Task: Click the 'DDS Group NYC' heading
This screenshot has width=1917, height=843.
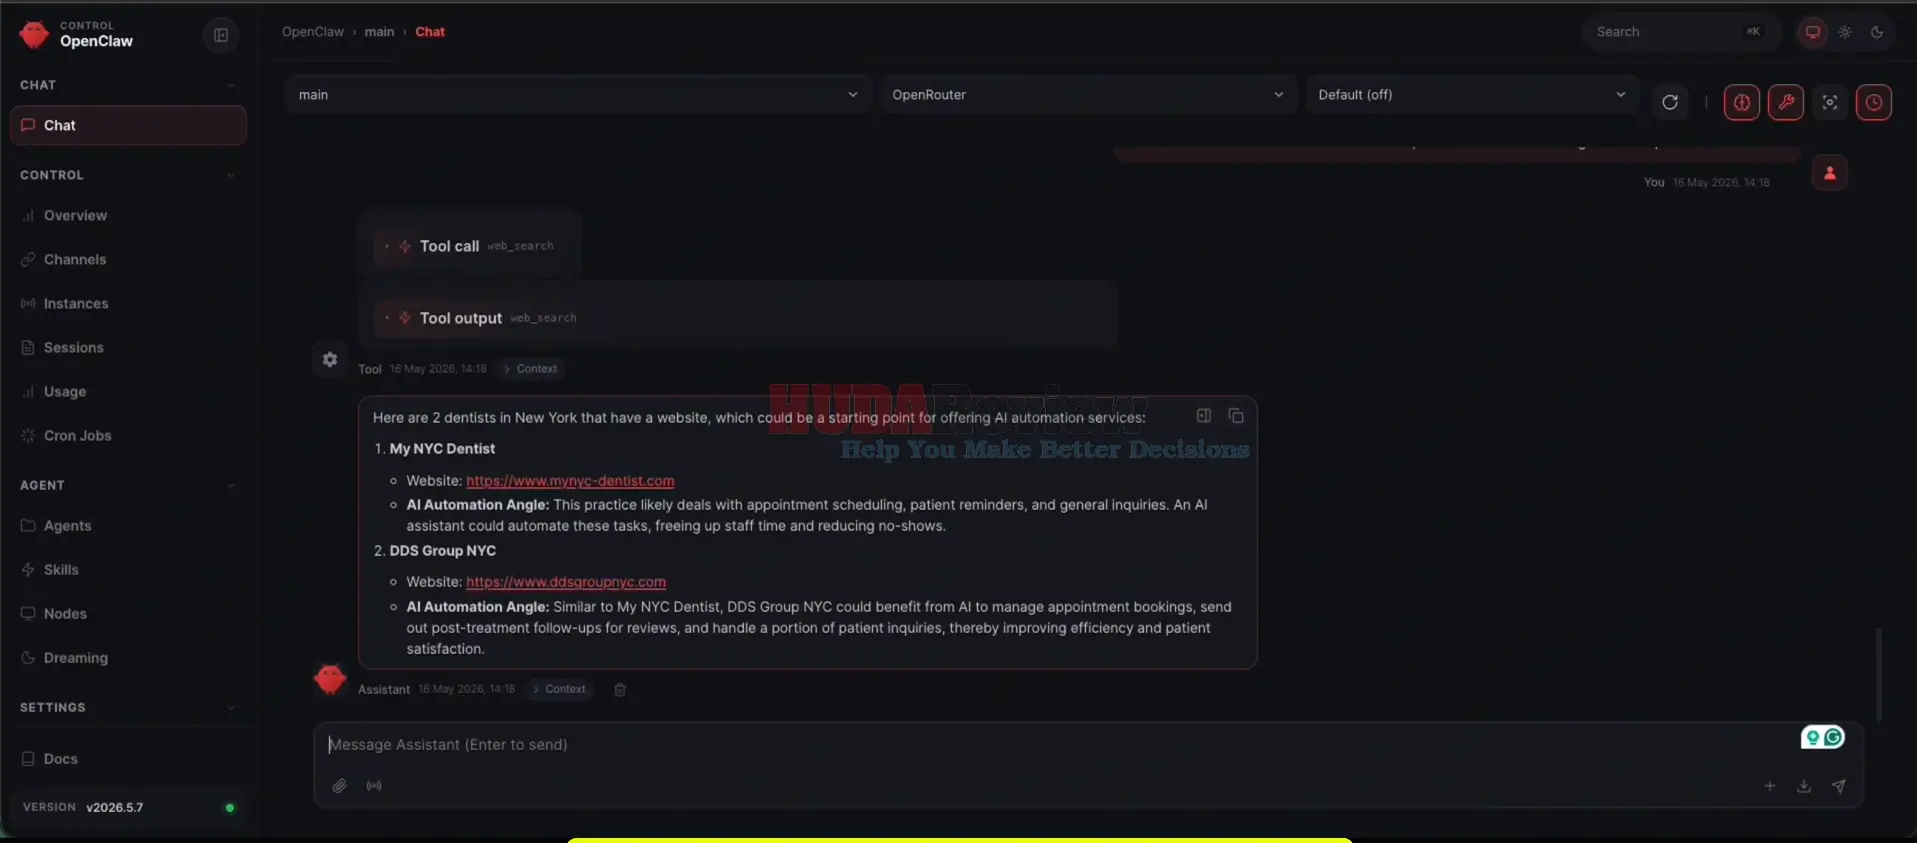Action: 442,551
